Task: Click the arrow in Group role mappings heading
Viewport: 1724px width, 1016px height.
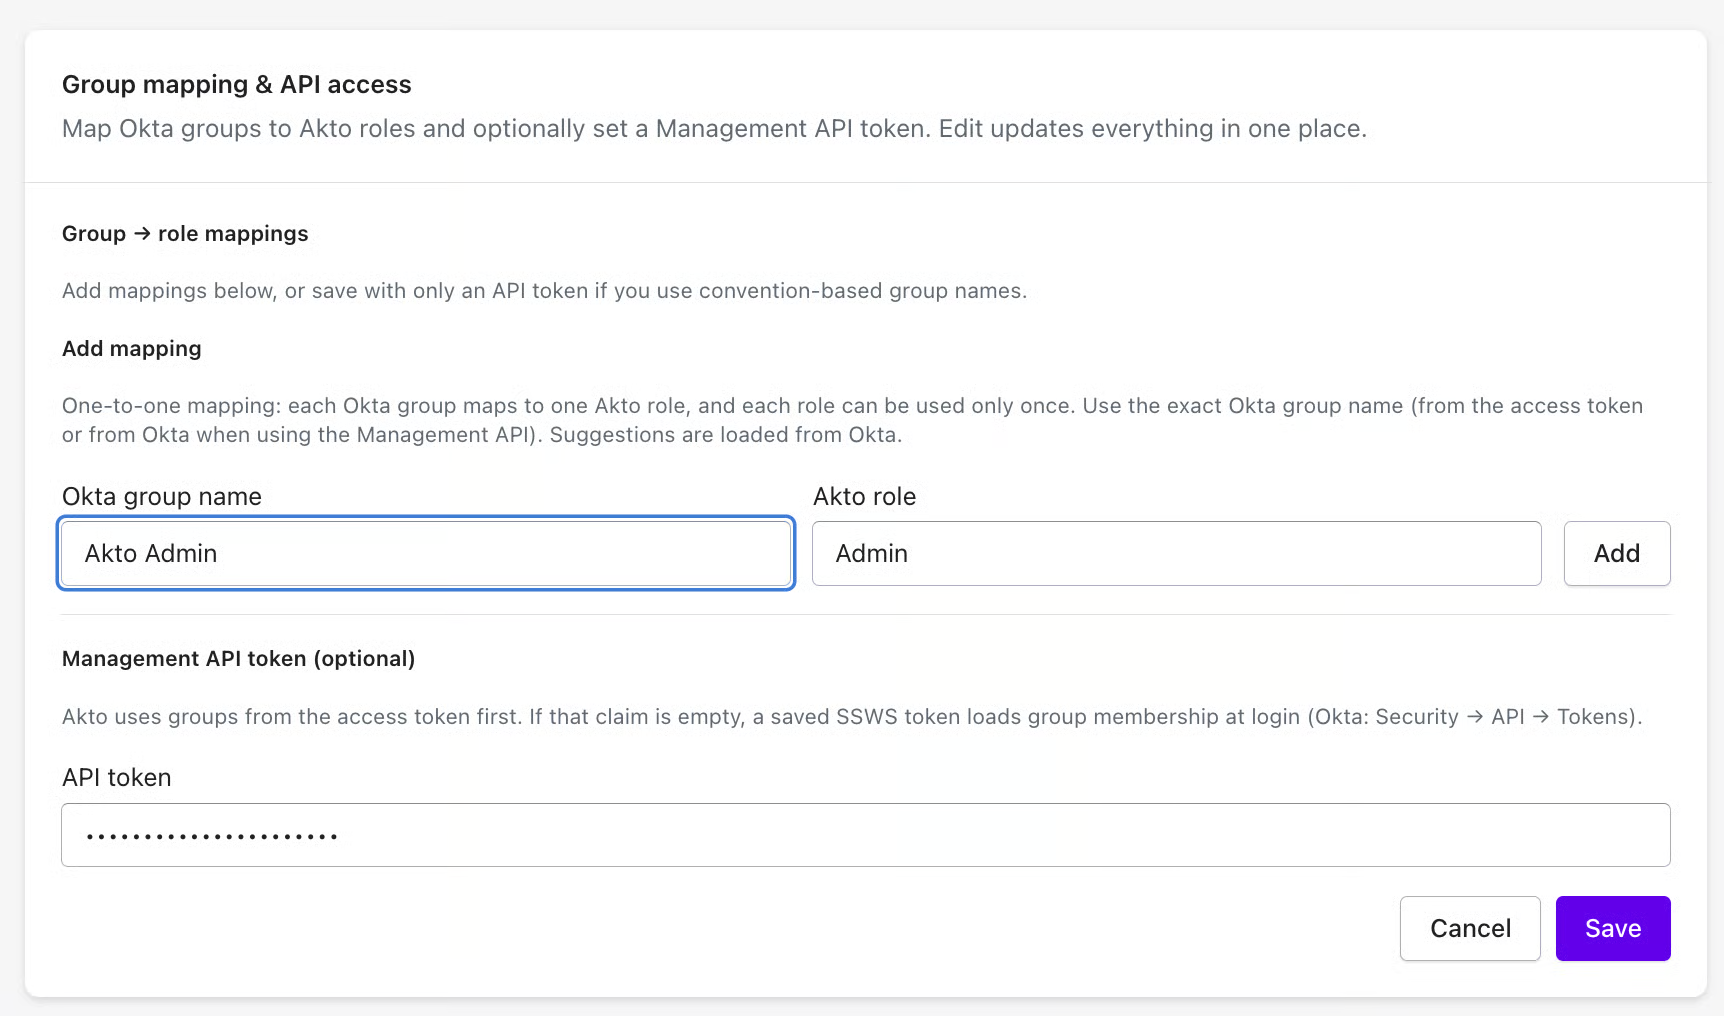Action: 142,233
